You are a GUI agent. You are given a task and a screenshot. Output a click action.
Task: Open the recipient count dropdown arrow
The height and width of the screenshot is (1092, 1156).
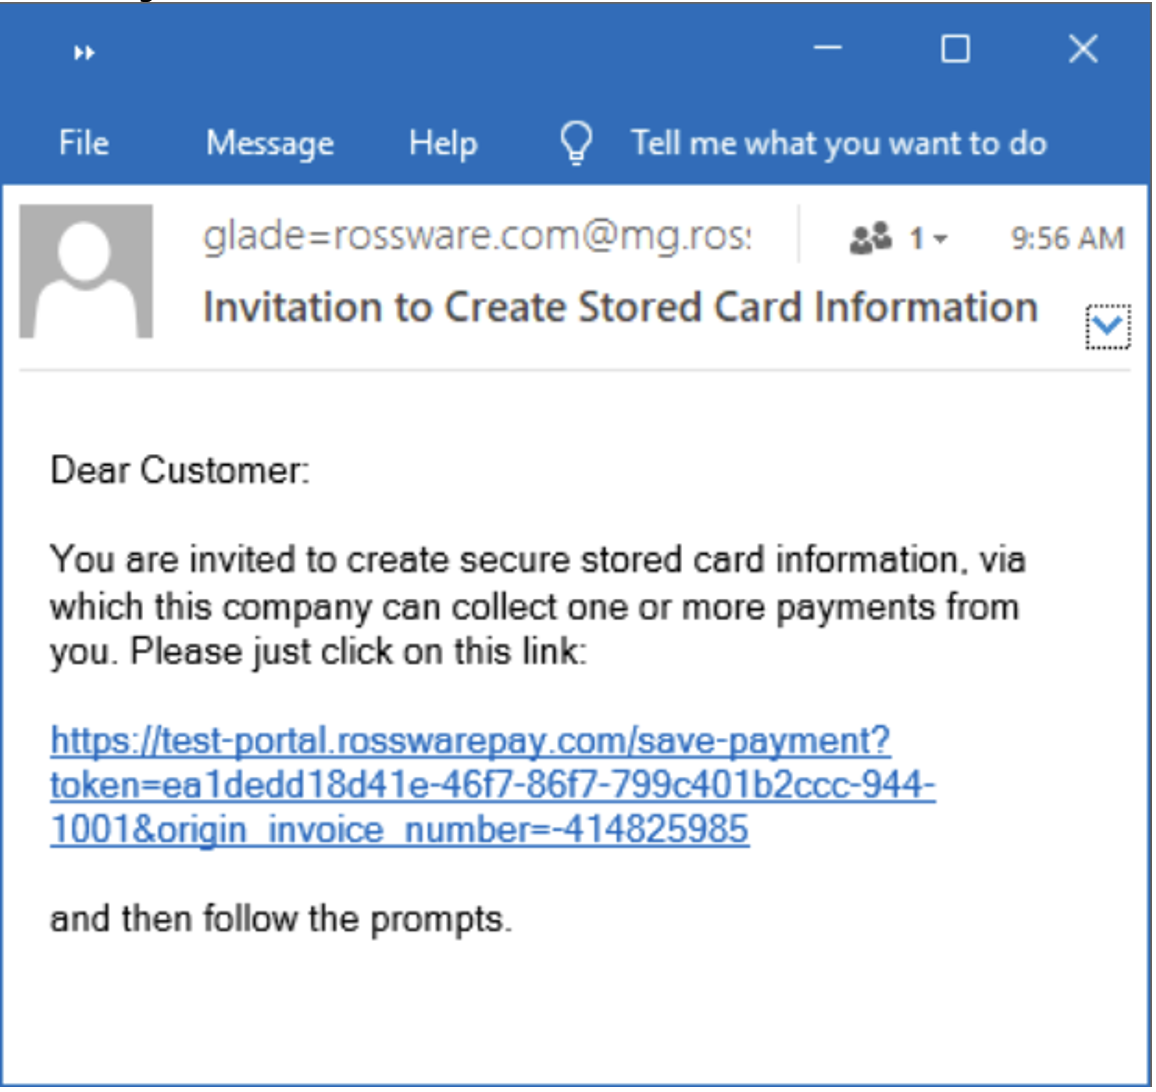(x=939, y=240)
